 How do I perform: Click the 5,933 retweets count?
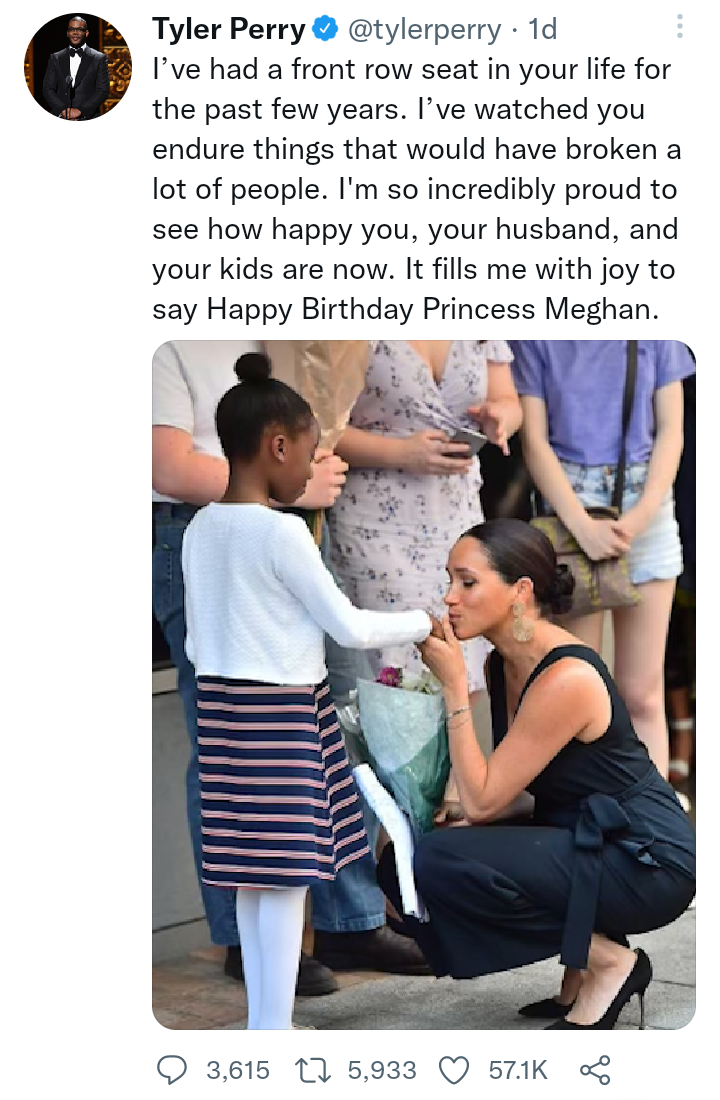[x=382, y=1070]
